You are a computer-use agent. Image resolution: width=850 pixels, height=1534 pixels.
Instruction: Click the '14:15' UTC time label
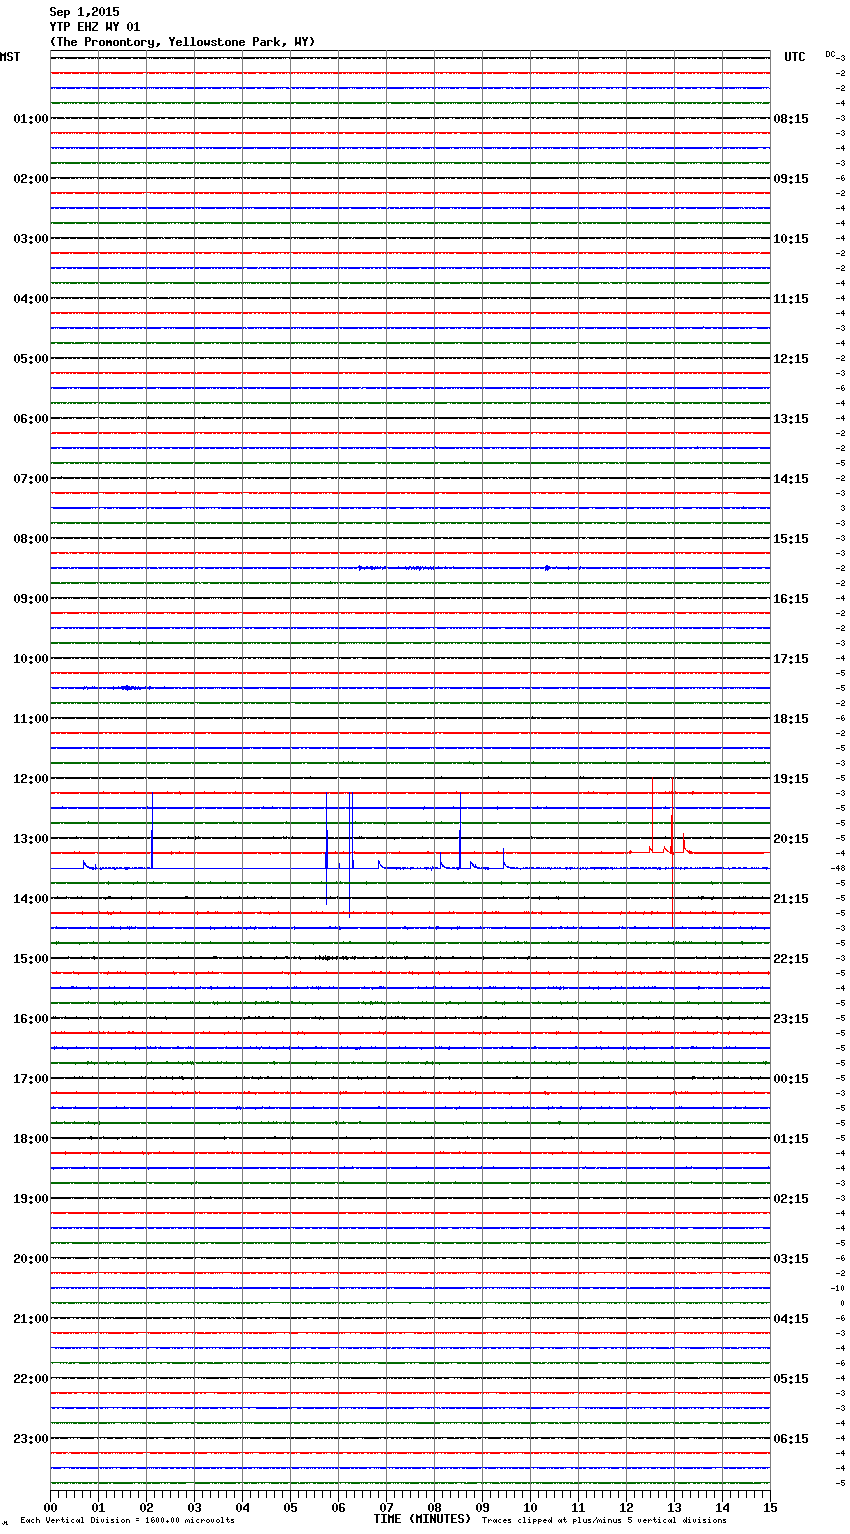tap(791, 479)
